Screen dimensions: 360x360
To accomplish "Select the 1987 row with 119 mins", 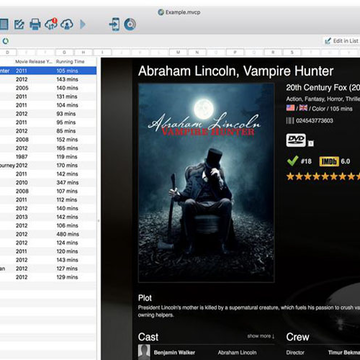I will (x=48, y=157).
